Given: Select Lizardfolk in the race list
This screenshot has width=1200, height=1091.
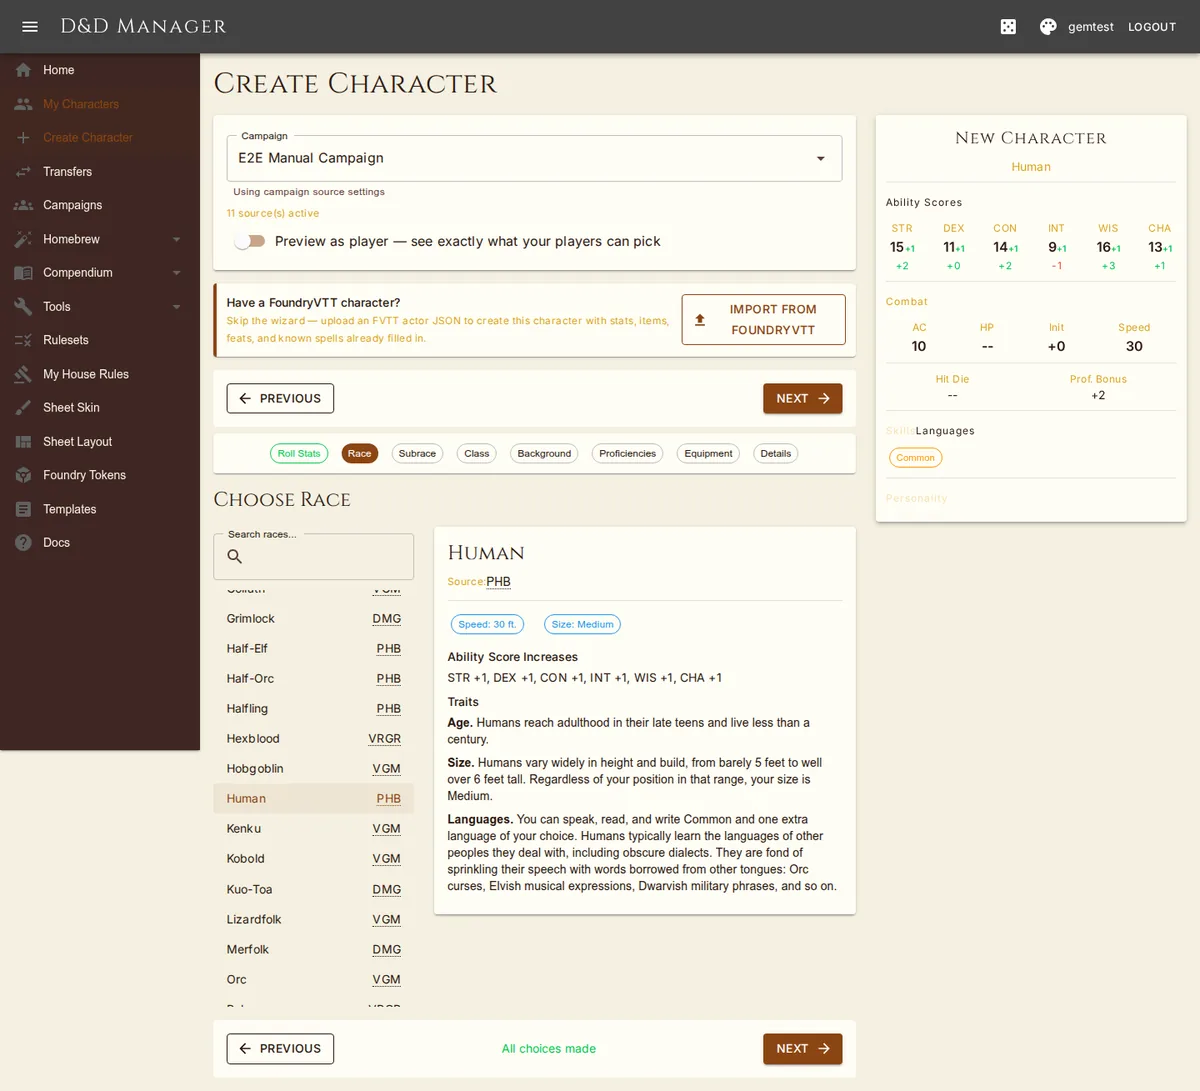Looking at the screenshot, I should [x=314, y=920].
